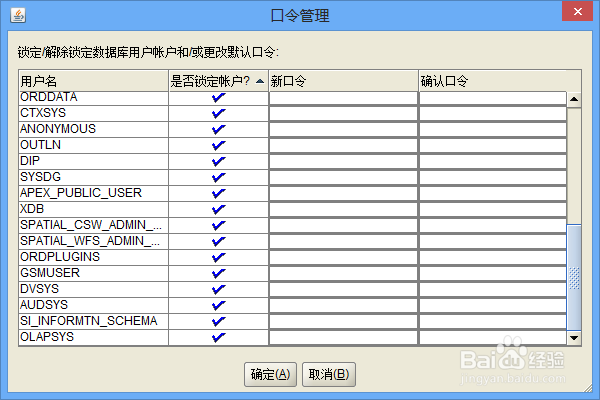Click new password field for ORDDATA

(343, 98)
